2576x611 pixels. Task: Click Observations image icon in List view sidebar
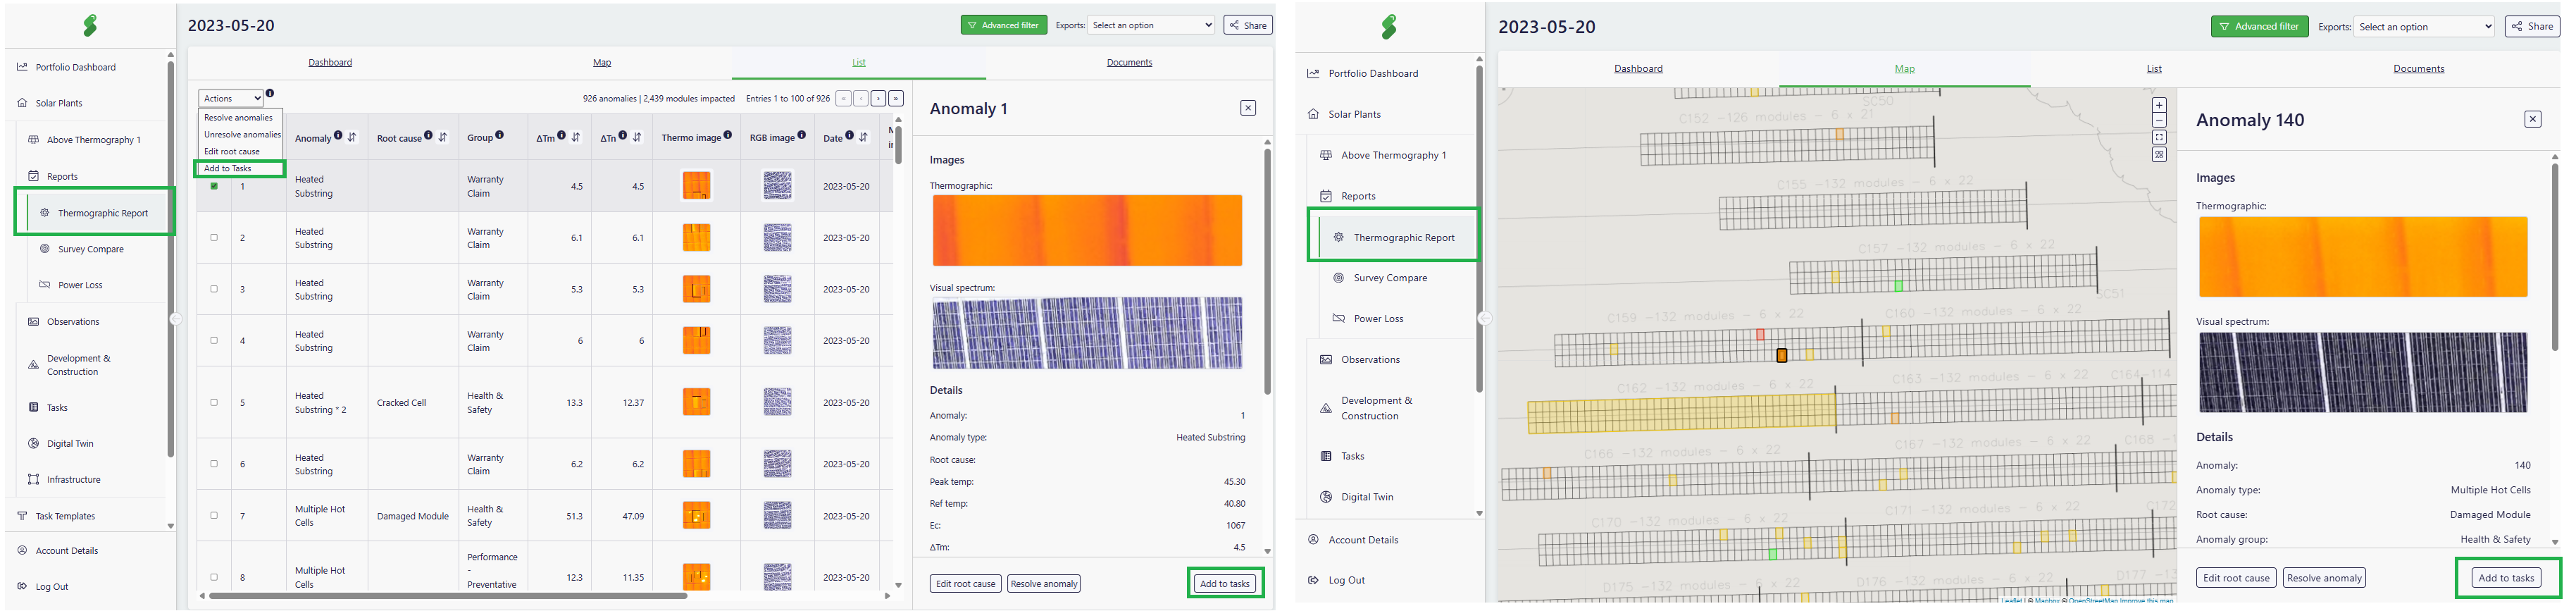pos(33,322)
